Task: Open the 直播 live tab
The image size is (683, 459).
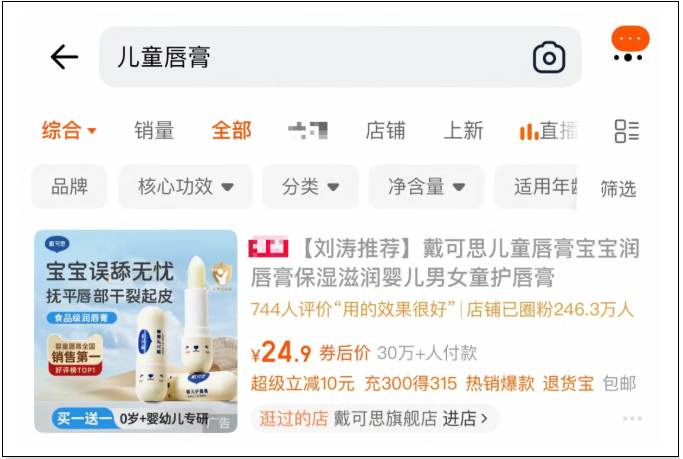Action: (x=549, y=131)
